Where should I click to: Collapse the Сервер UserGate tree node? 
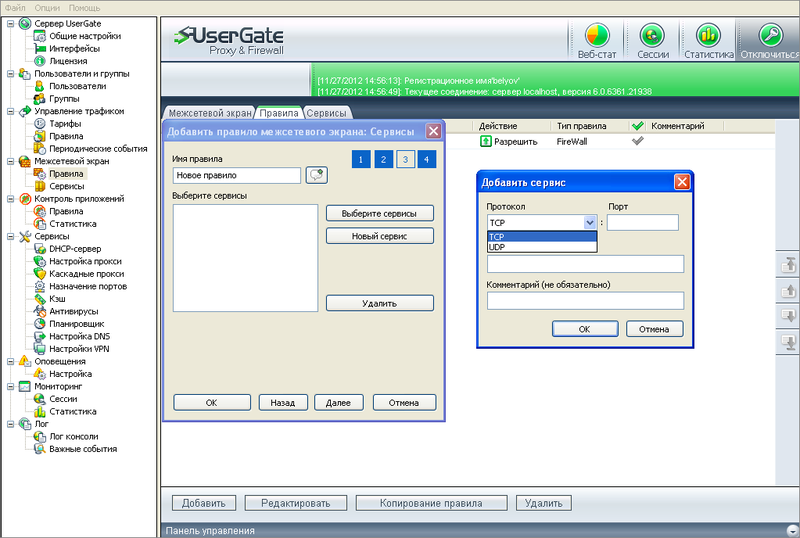pyautogui.click(x=10, y=23)
